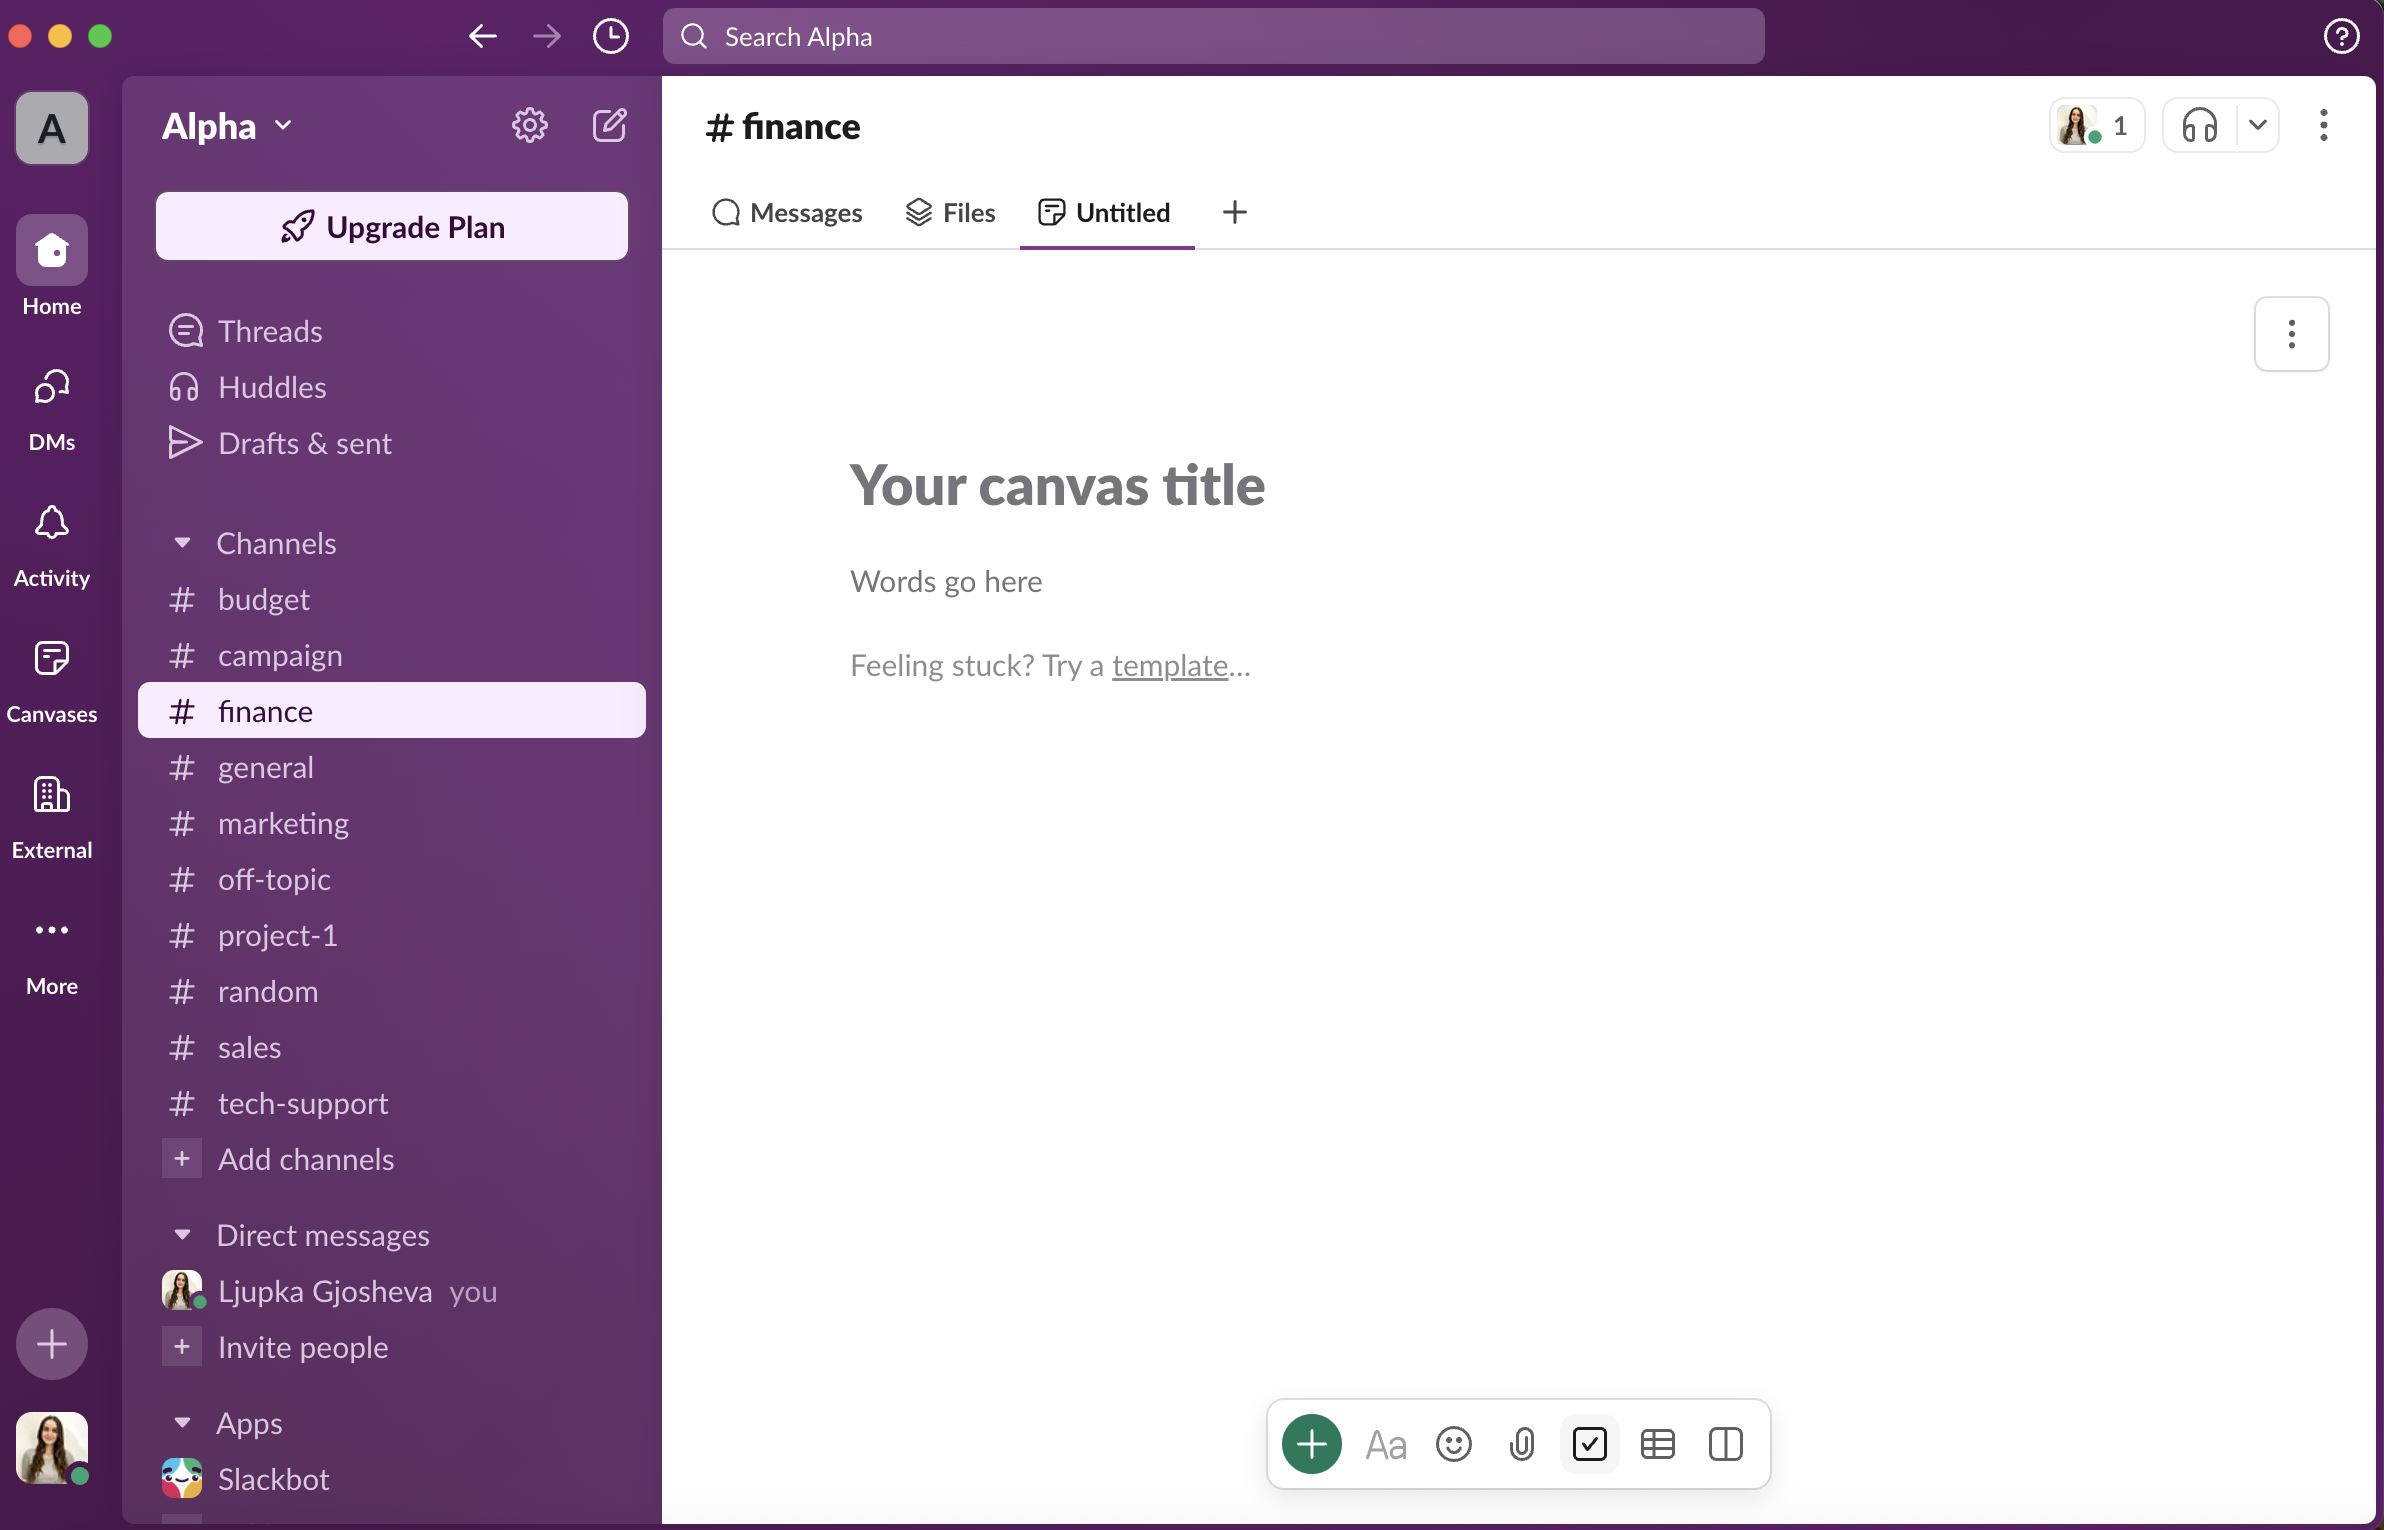This screenshot has width=2384, height=1530.
Task: Open the budget channel
Action: (x=392, y=599)
